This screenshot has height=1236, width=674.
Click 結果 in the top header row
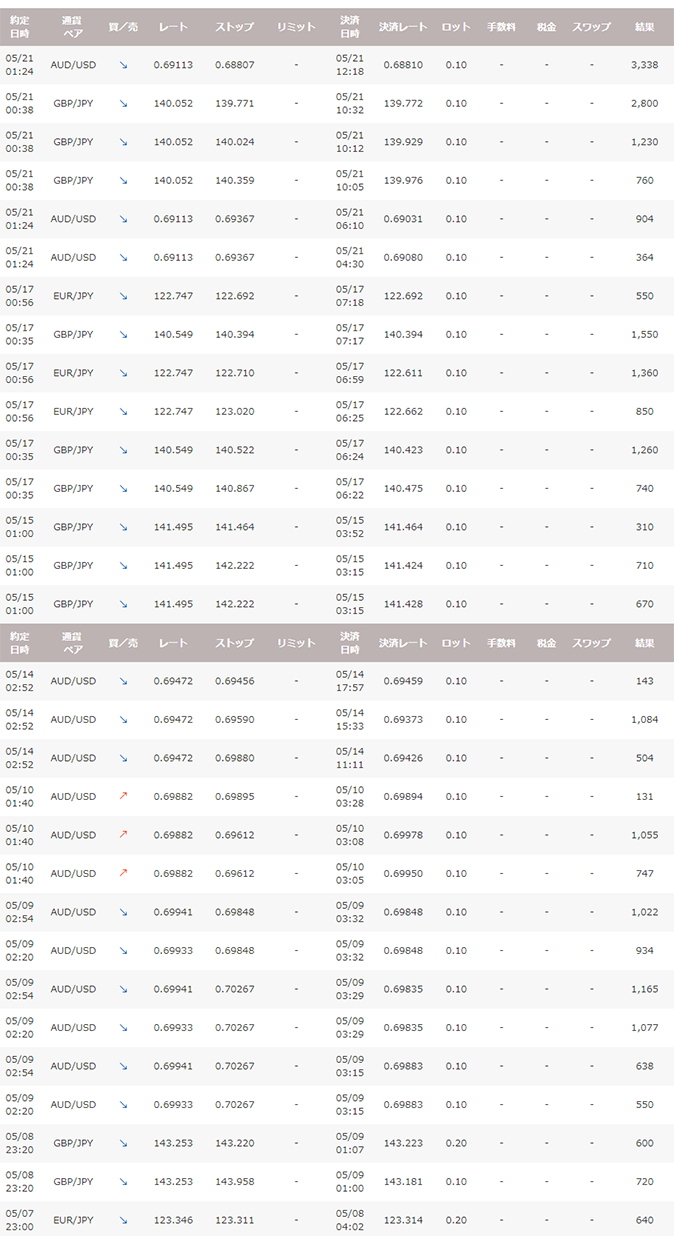[x=644, y=27]
